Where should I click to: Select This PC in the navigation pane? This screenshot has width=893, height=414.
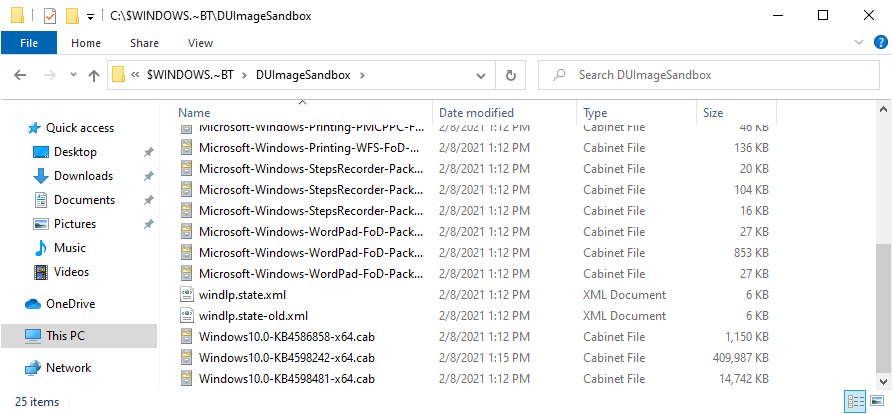click(x=79, y=335)
